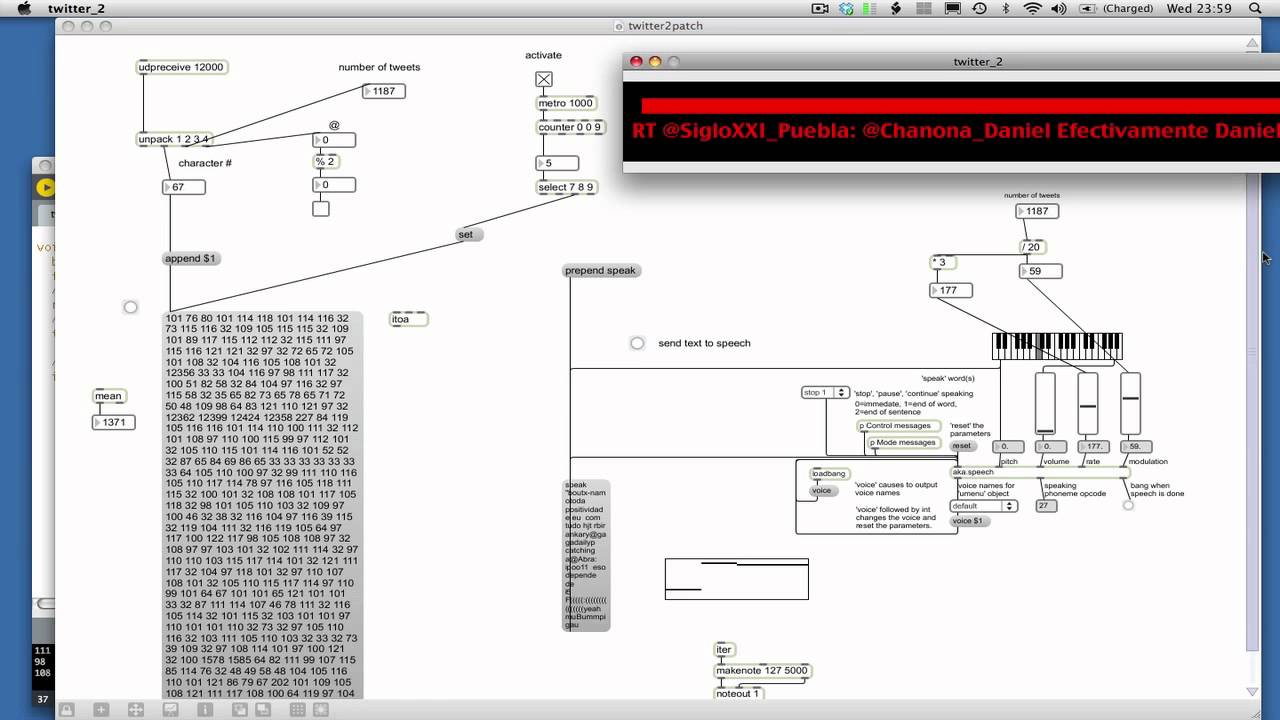Click the number box showing 177 below * 3
This screenshot has width=1280, height=720.
[951, 290]
